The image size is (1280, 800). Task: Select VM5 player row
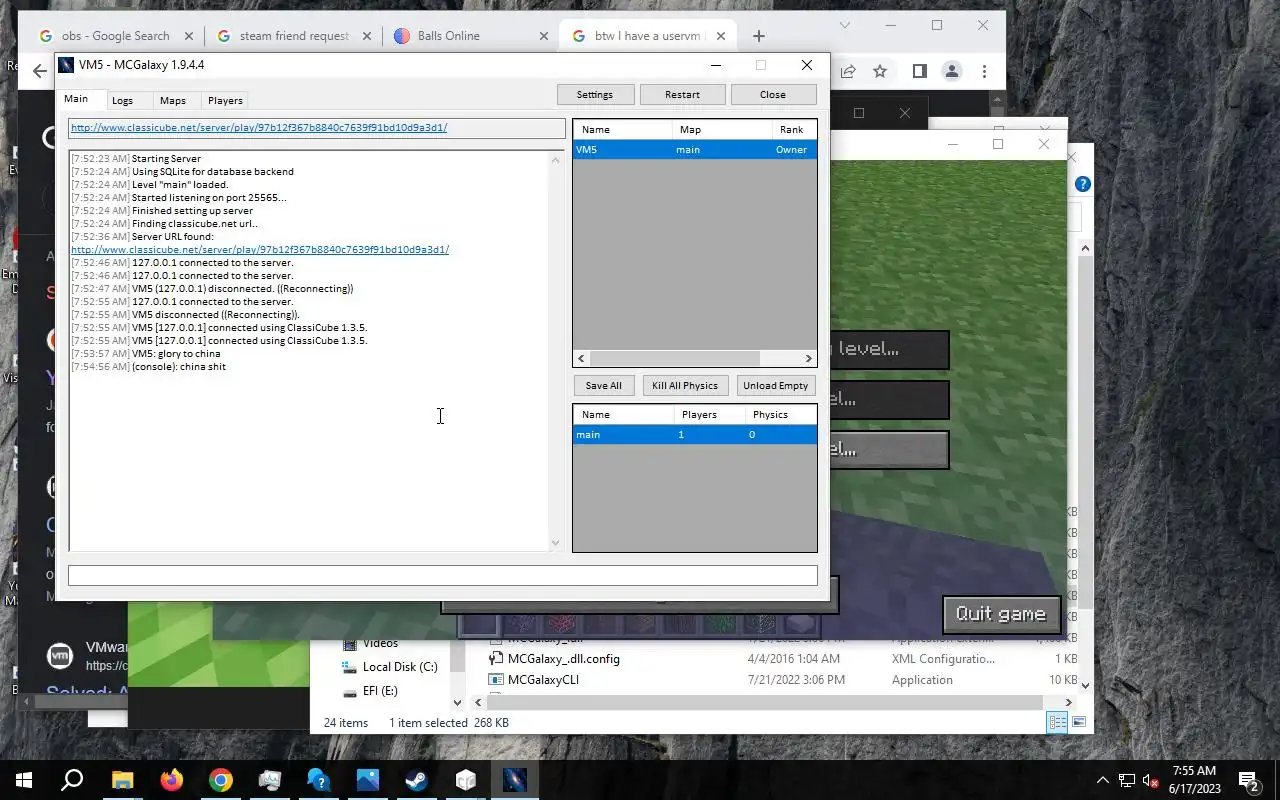point(695,149)
